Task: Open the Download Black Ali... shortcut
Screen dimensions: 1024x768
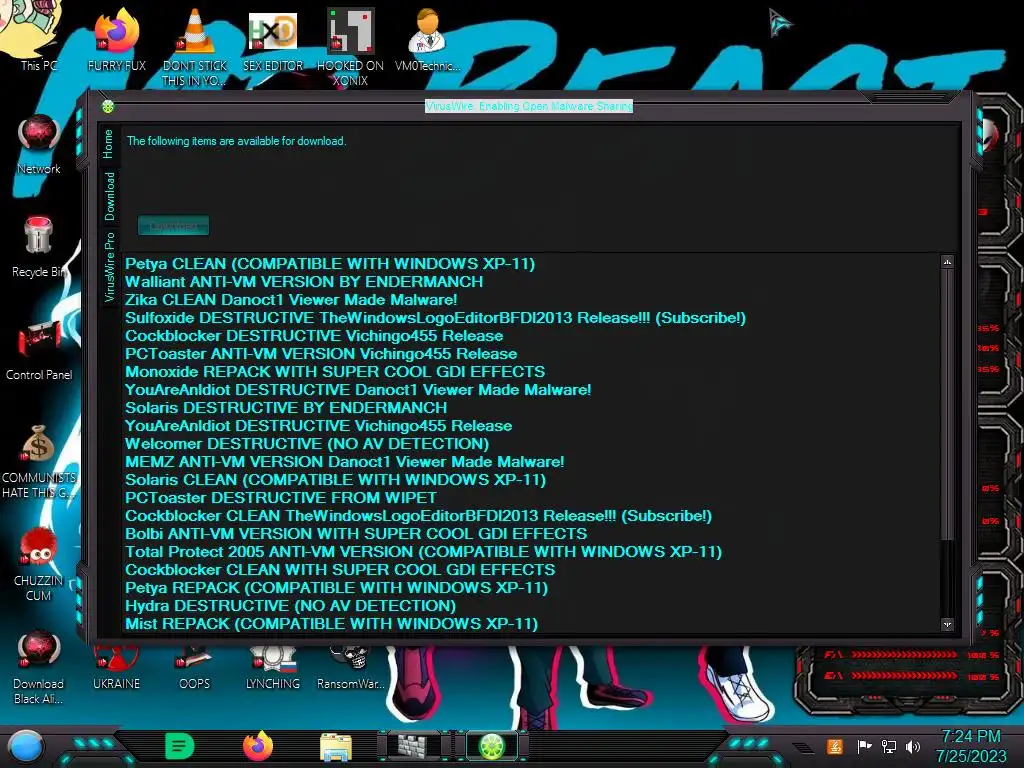Action: point(39,666)
